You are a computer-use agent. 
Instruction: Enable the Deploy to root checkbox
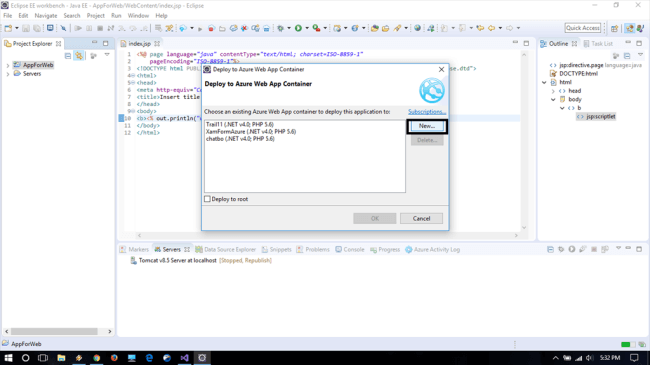207,199
